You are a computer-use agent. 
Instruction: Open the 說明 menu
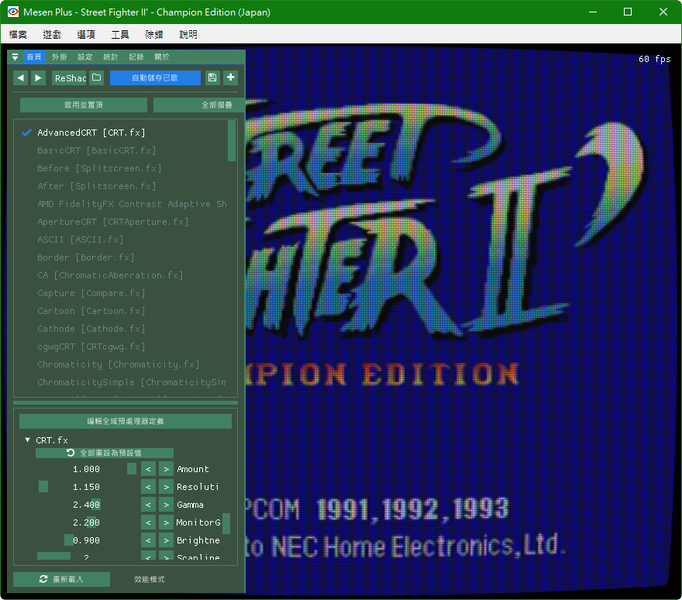point(188,34)
